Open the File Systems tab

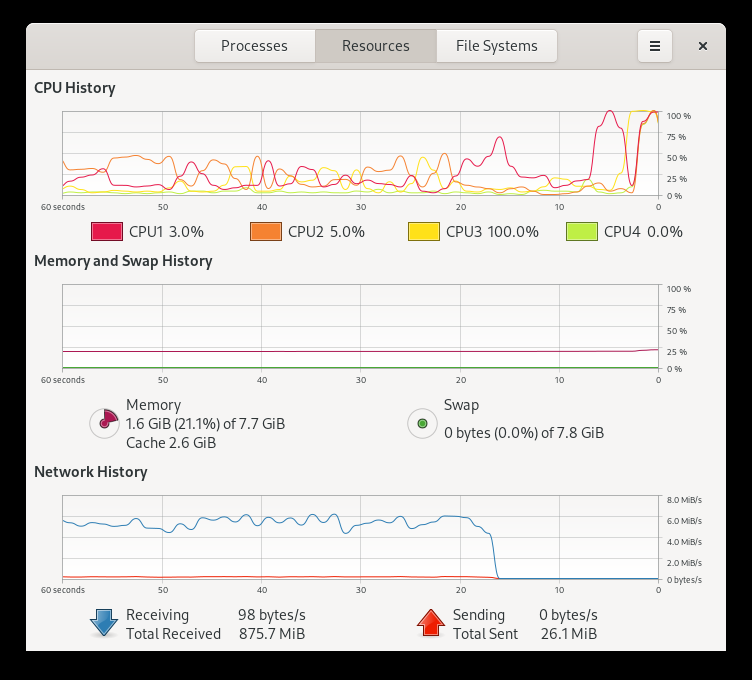[496, 46]
